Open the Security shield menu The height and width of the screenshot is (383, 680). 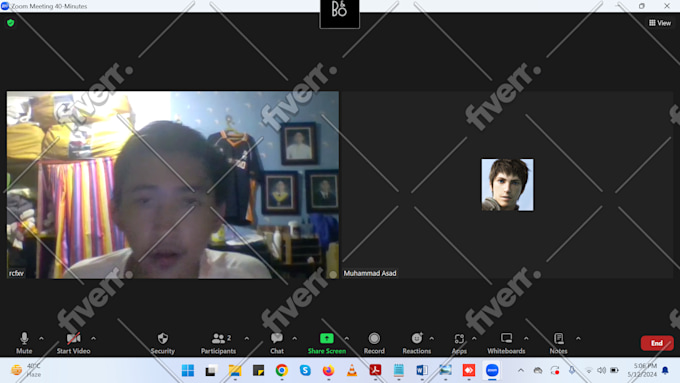click(x=163, y=343)
